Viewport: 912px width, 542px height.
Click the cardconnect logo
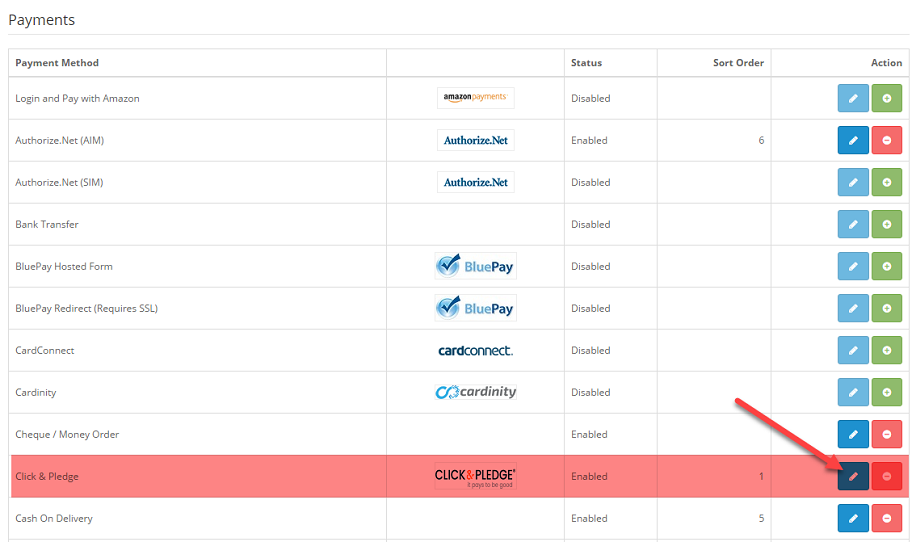[475, 350]
